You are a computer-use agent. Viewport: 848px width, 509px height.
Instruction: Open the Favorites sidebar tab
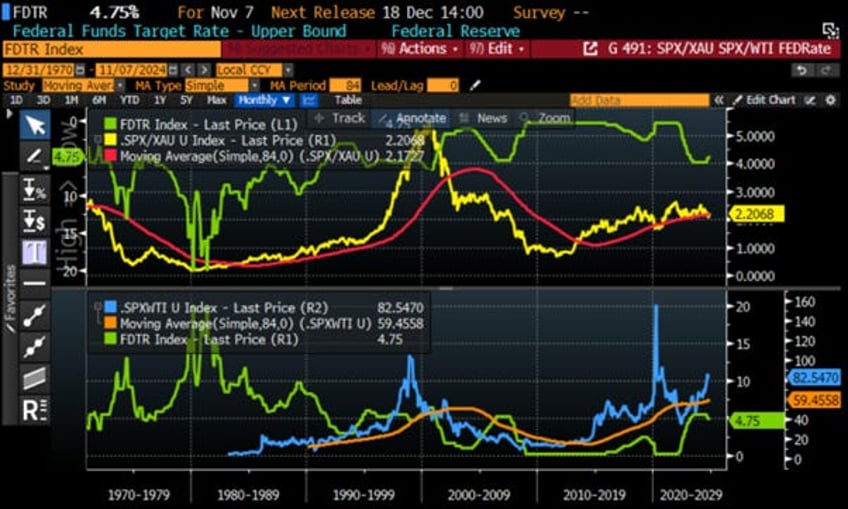tap(10, 299)
